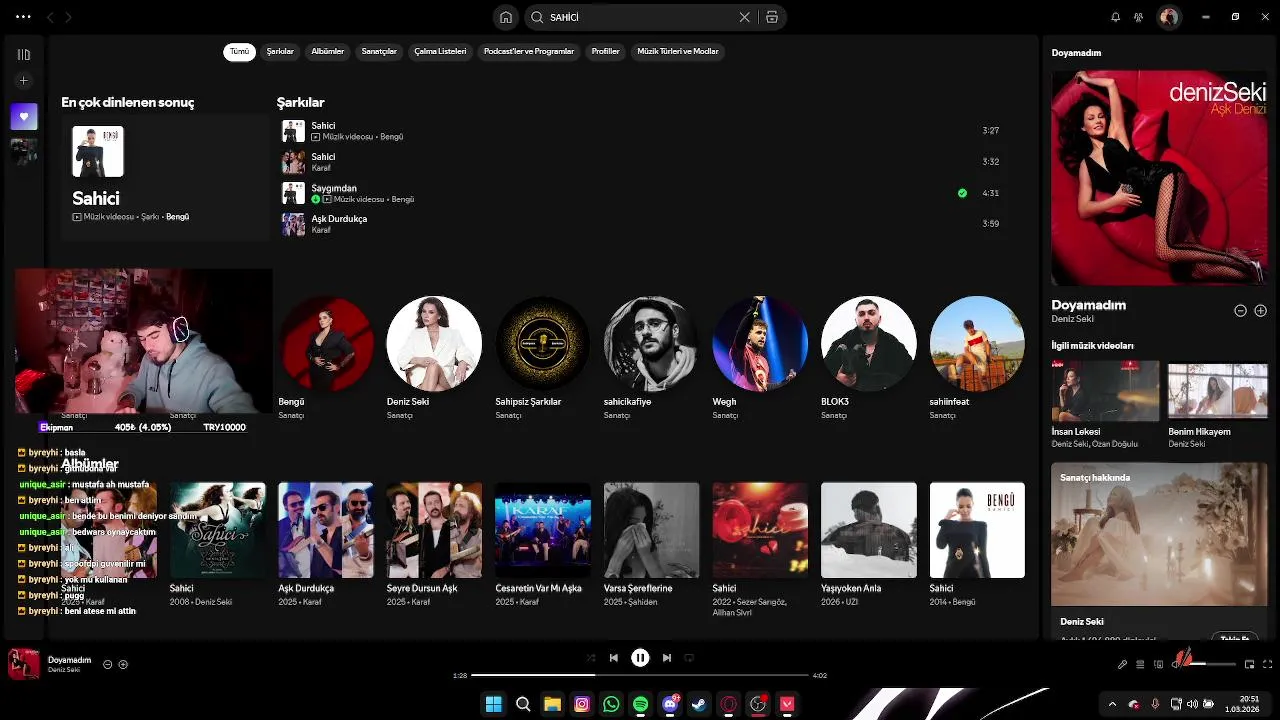The image size is (1280, 720).
Task: Open the Benim Hikayem related video
Action: [x=1218, y=404]
